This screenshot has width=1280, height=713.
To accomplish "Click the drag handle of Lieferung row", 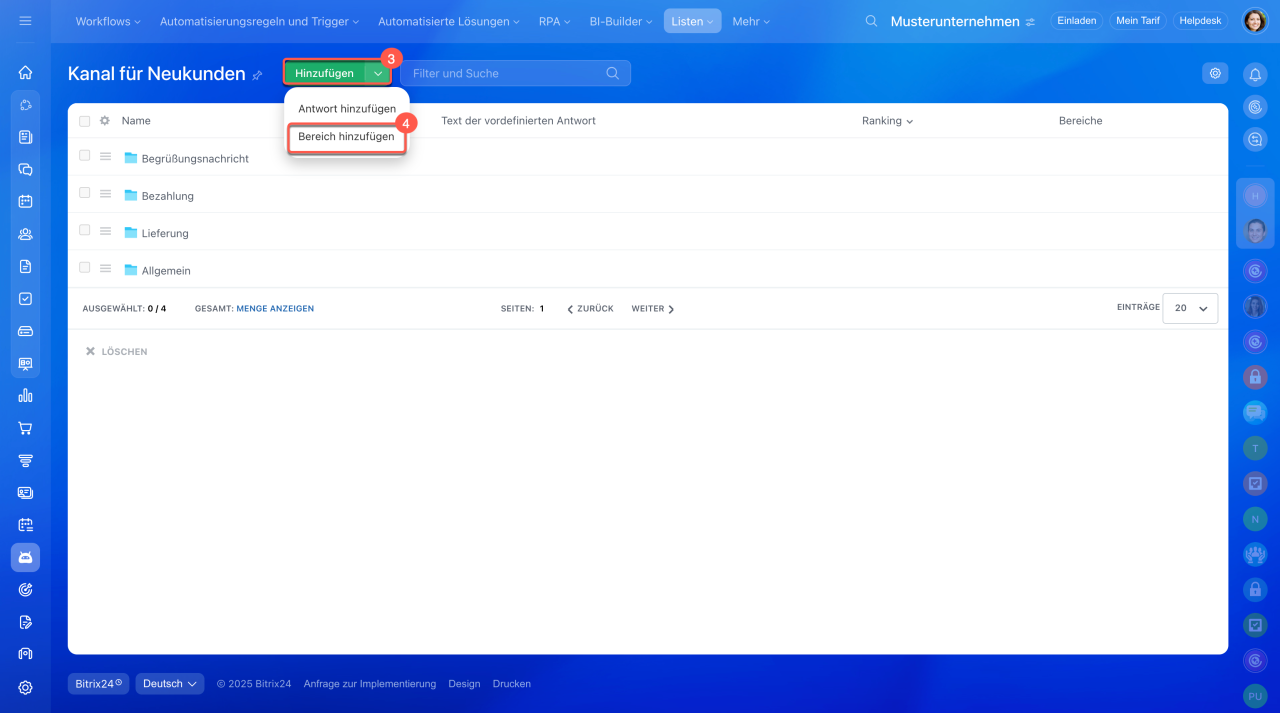I will (105, 232).
